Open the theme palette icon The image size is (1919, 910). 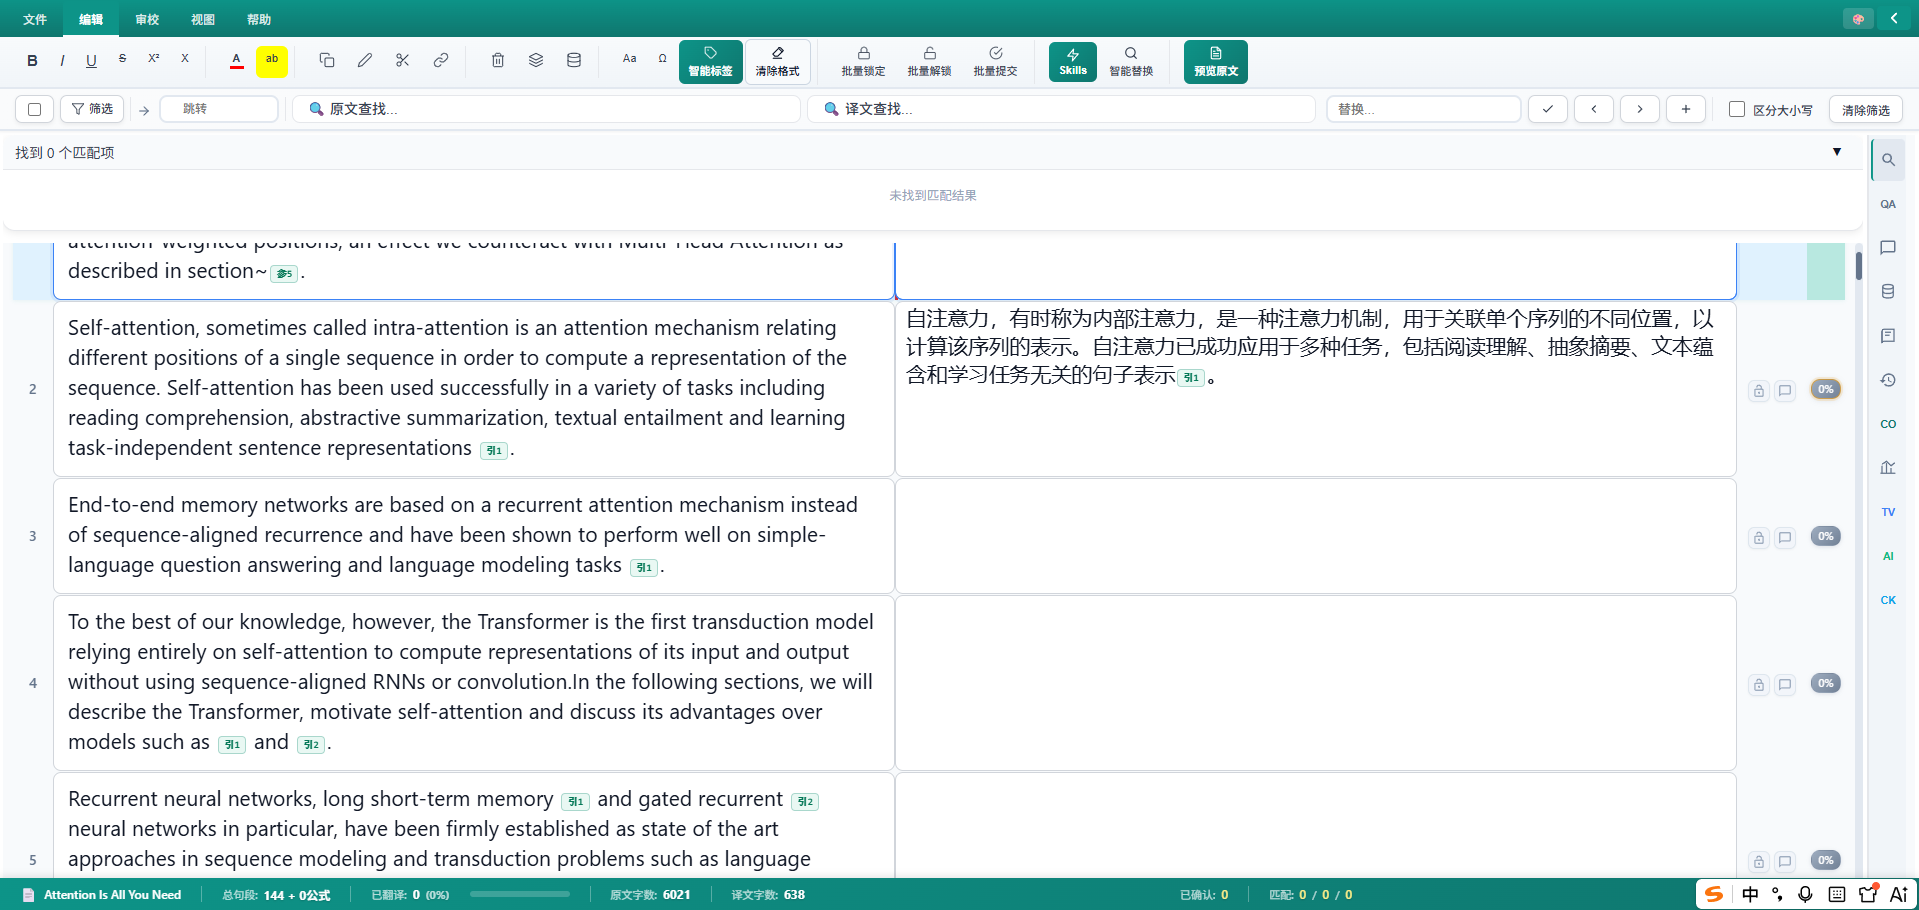1858,19
